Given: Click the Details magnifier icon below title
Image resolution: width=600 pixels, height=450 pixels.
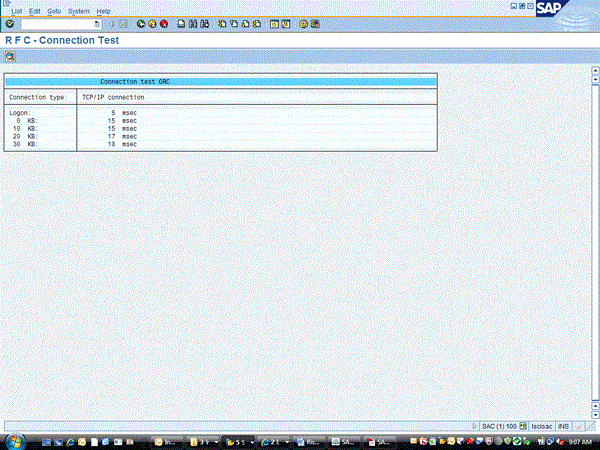Looking at the screenshot, I should tap(10, 56).
